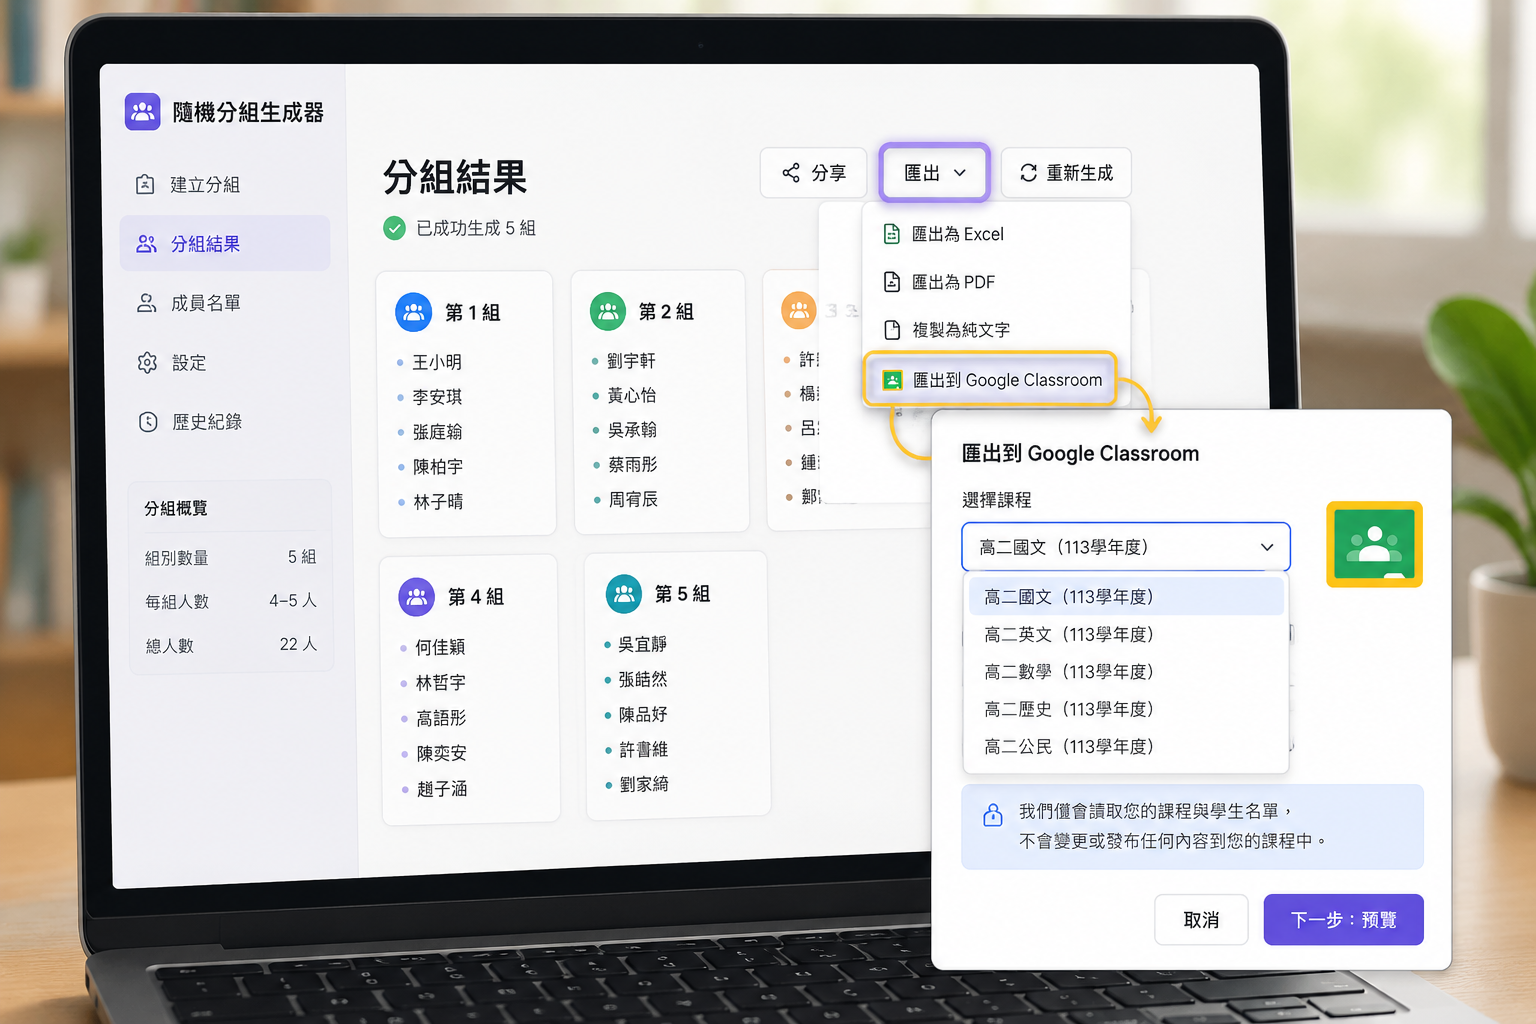
Task: Expand the 選擇課程 course combo box
Action: (x=1126, y=547)
